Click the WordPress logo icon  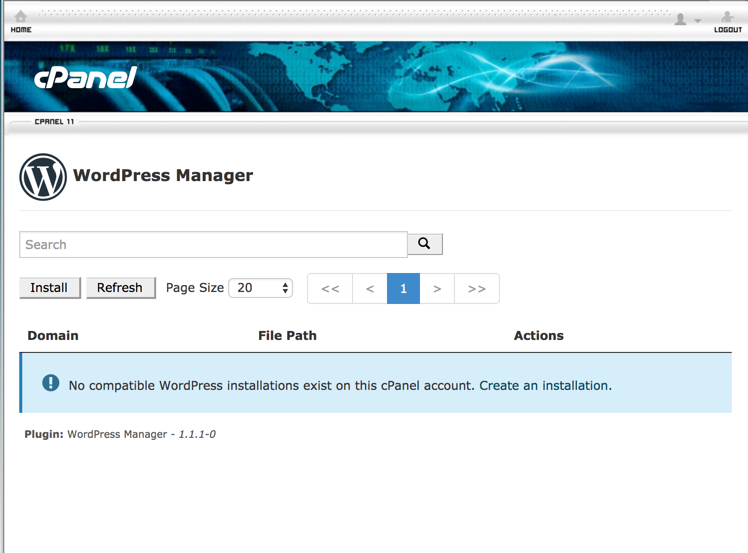pos(43,177)
